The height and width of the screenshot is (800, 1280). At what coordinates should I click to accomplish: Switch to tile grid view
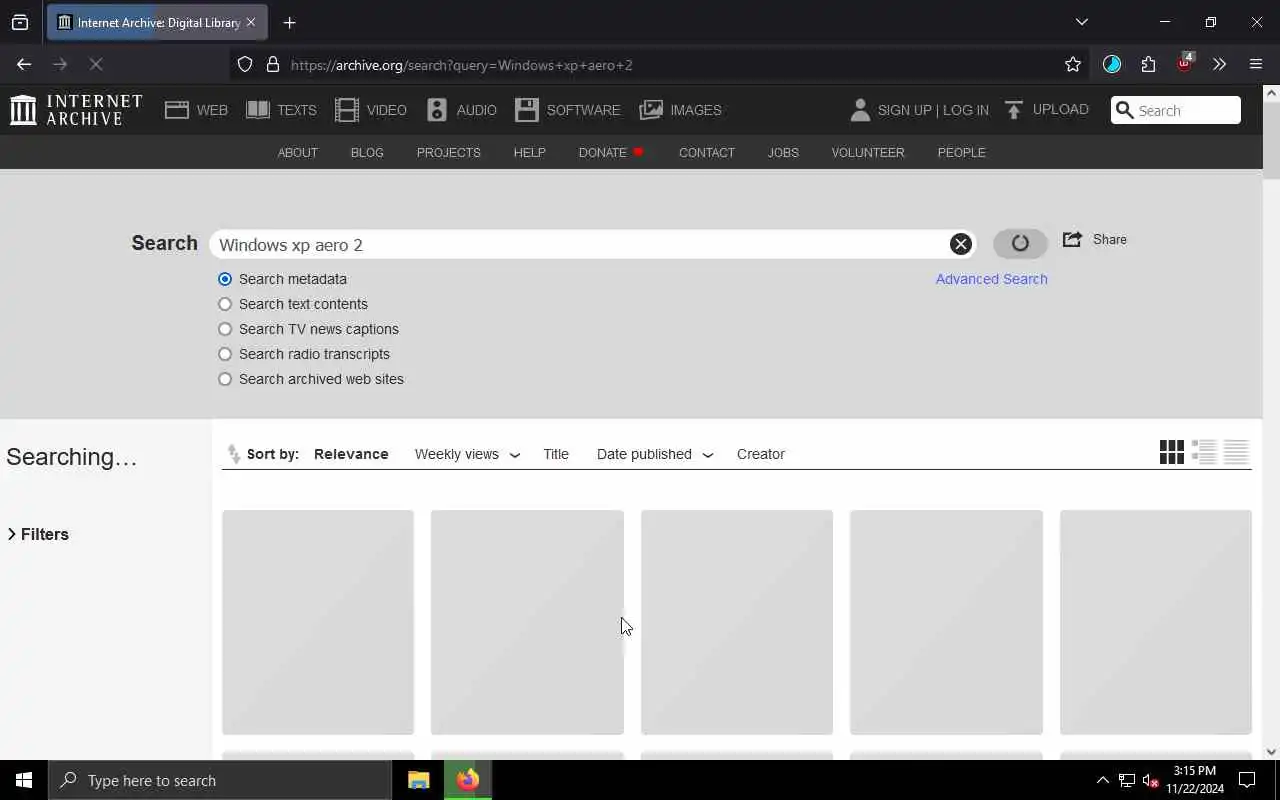(1171, 452)
